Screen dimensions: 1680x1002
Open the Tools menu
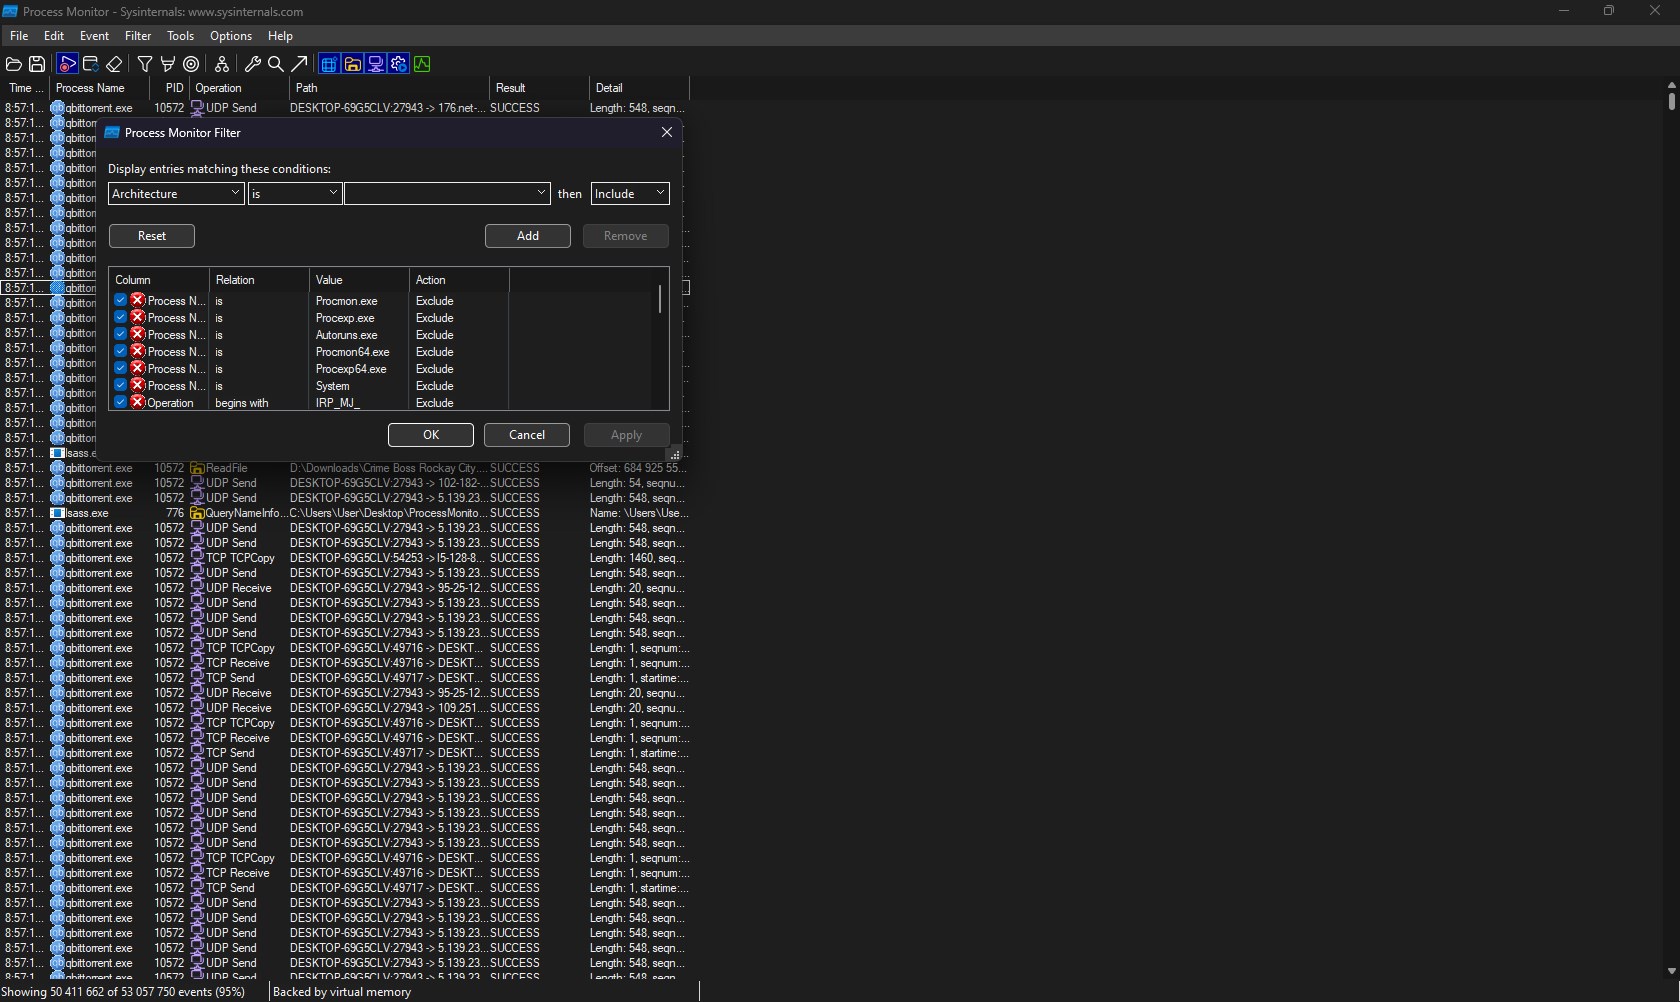tap(180, 35)
